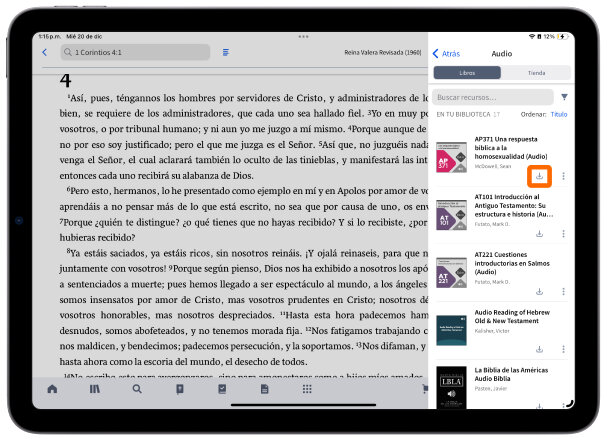Tap the three-dot multitasking handle at top
Viewport: 607px width, 442px height.
tap(304, 37)
